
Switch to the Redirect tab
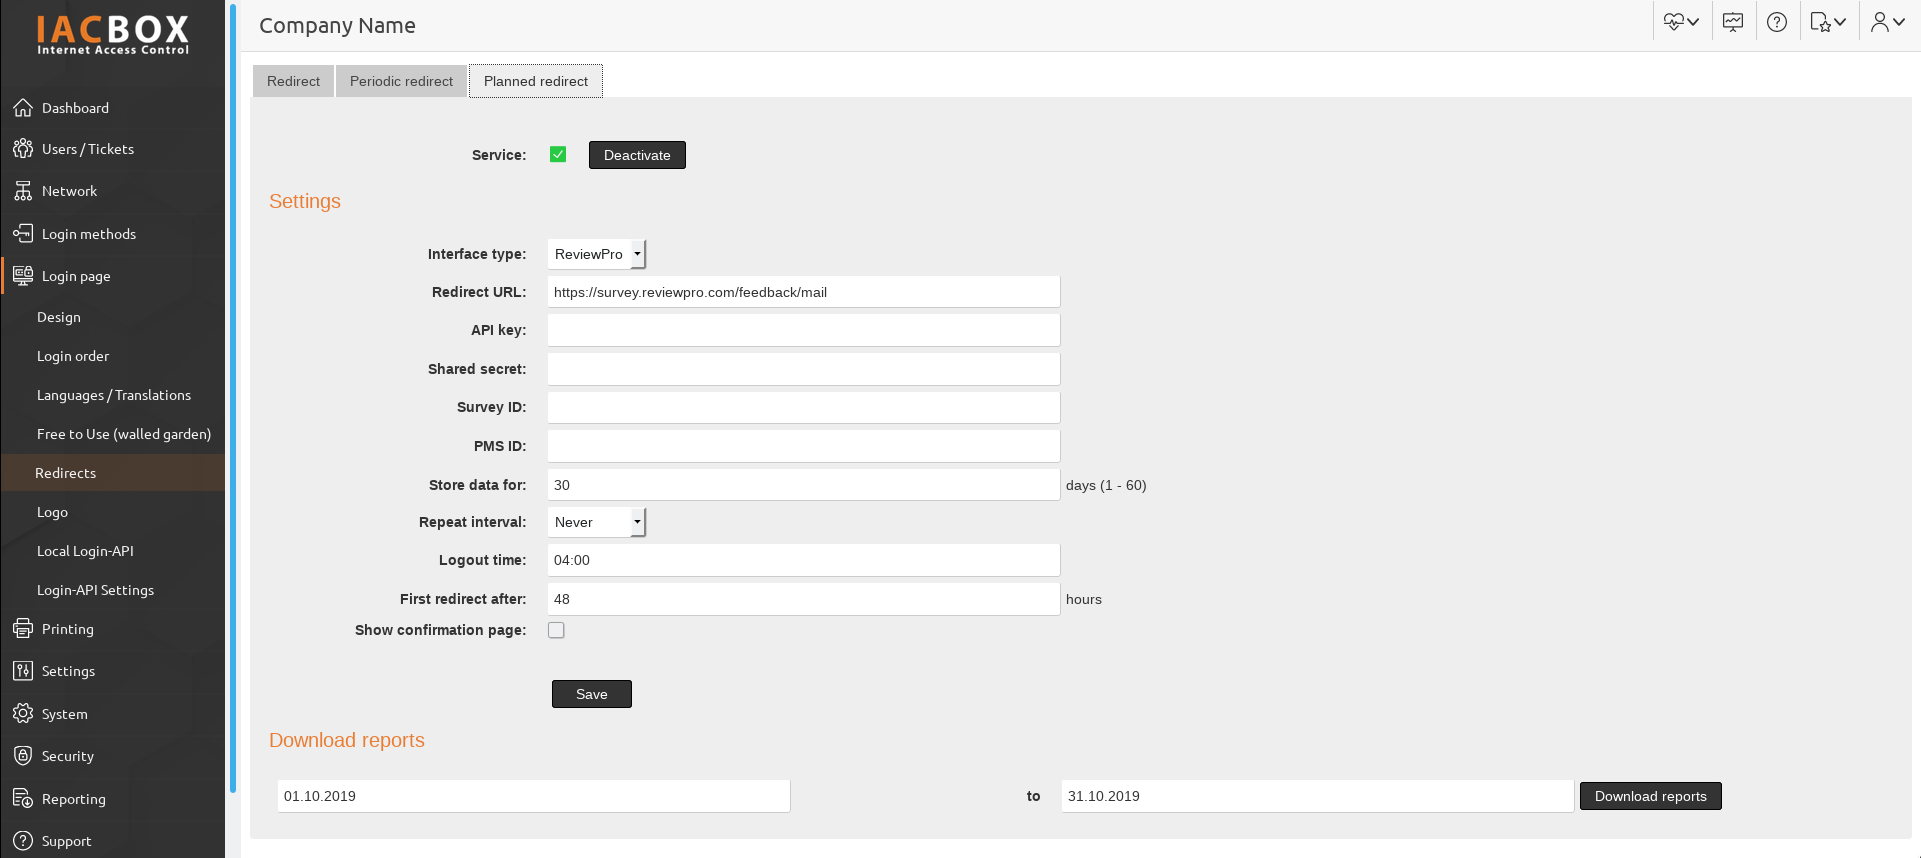(293, 81)
